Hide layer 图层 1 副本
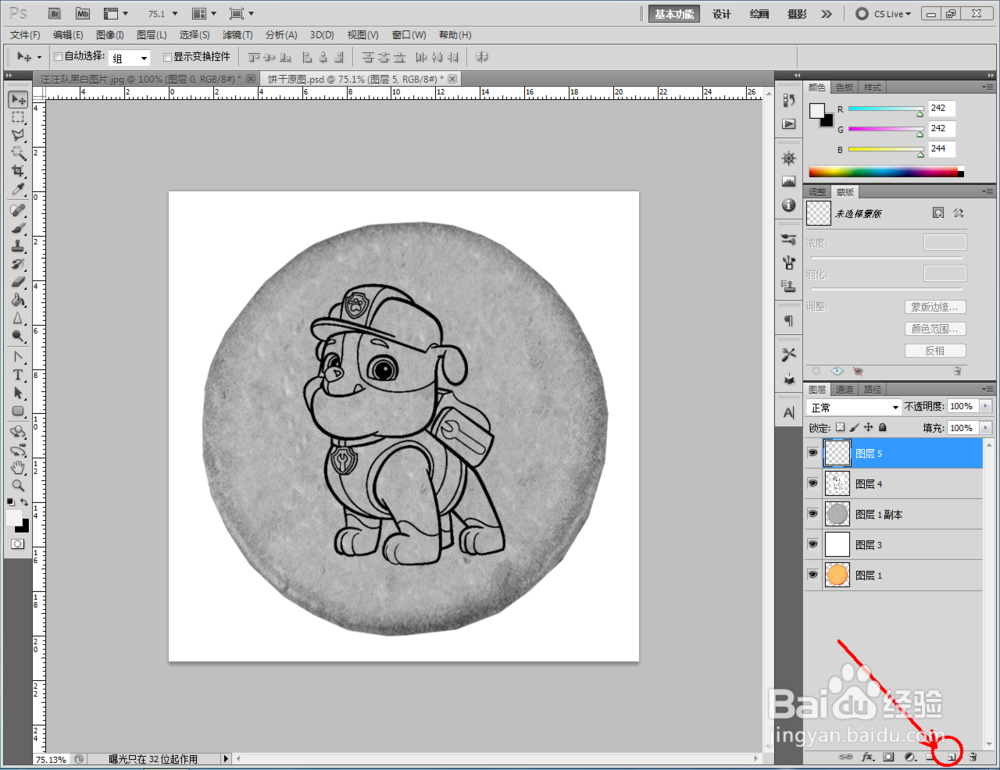Viewport: 1000px width, 770px height. pos(812,514)
